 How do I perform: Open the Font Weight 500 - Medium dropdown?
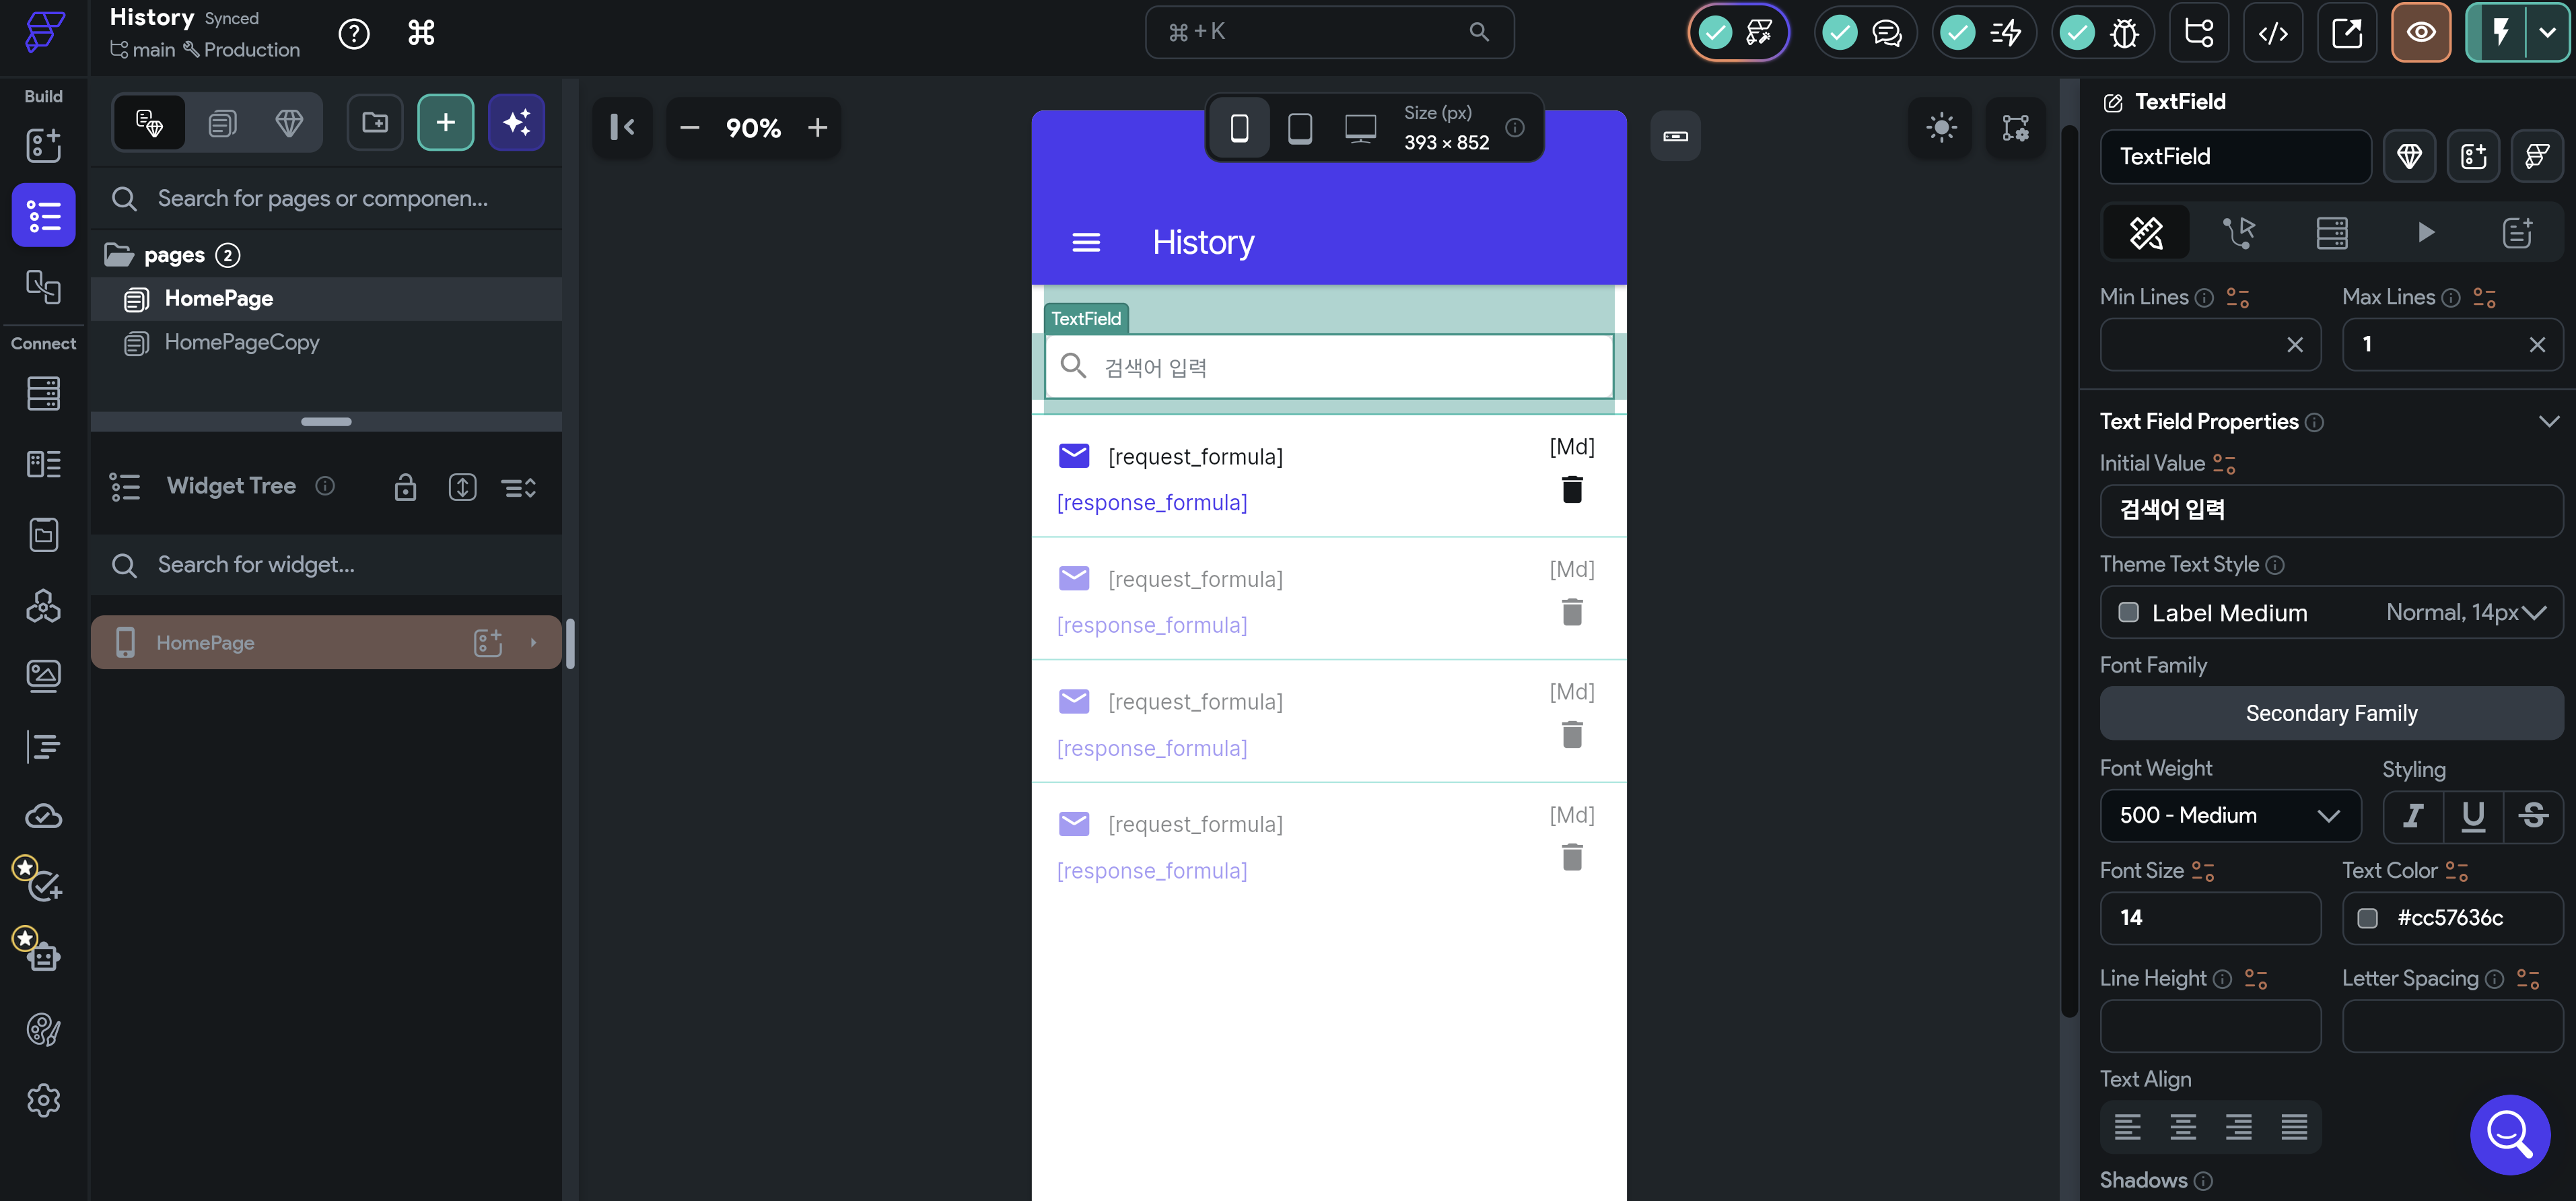[2230, 816]
